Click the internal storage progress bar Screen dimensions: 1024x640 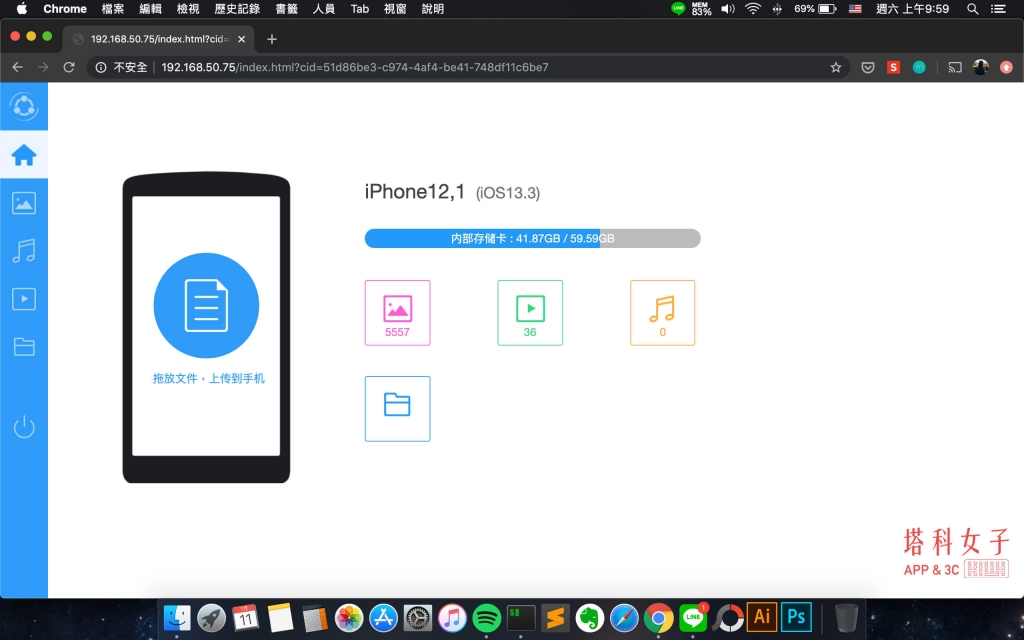[x=532, y=238]
